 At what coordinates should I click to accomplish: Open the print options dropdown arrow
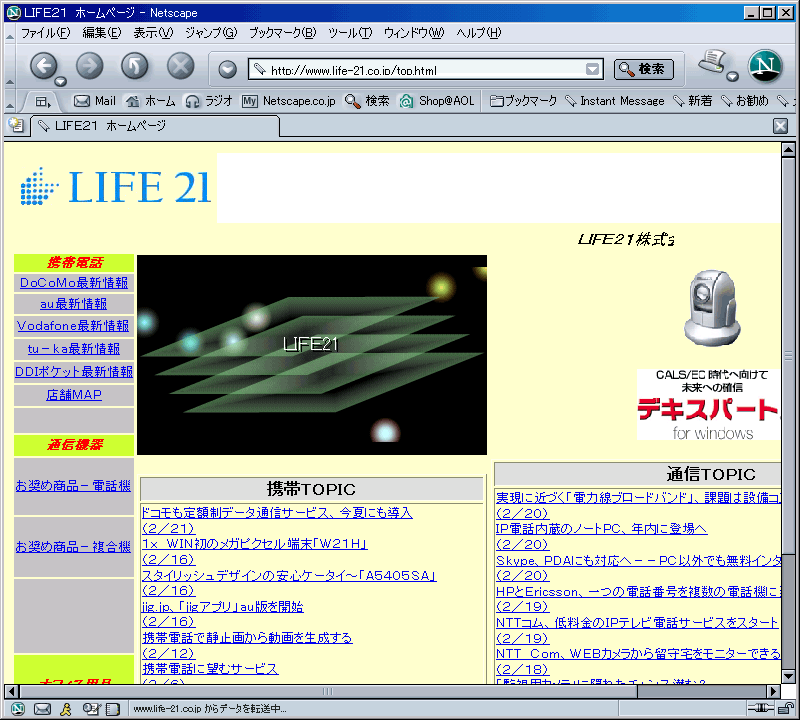tap(733, 77)
